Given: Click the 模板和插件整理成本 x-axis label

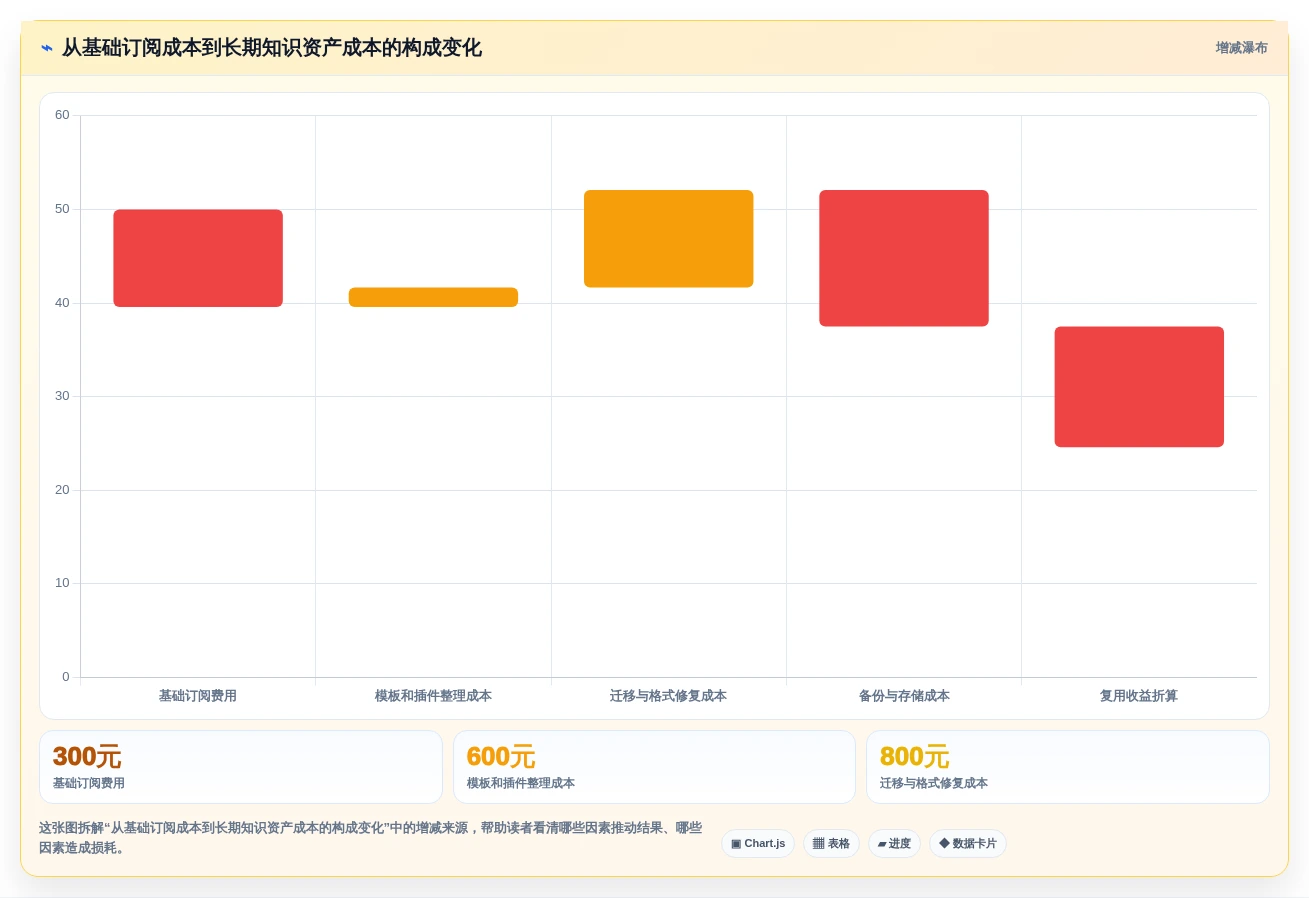Looking at the screenshot, I should click(x=433, y=696).
